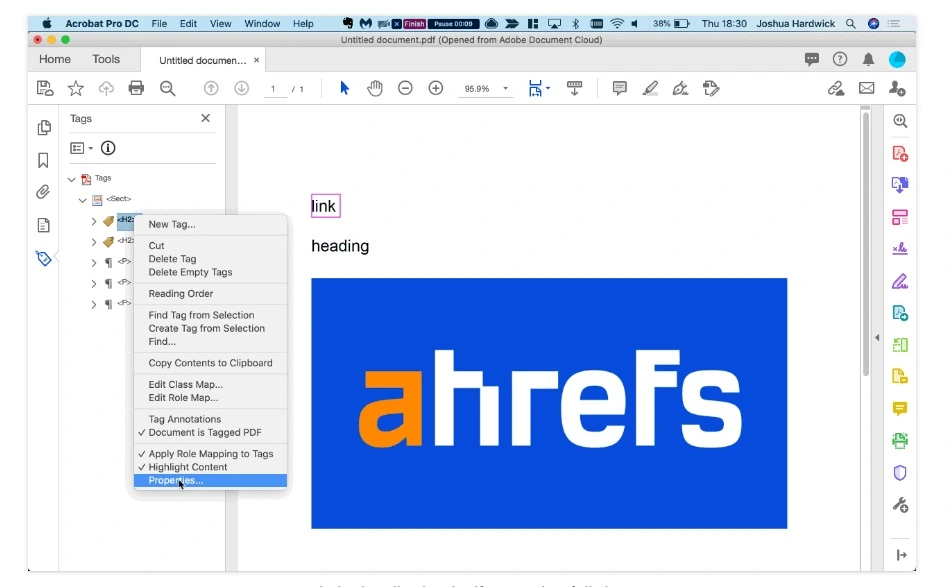Expand the second H2 tag
This screenshot has width=949, height=587.
[x=94, y=242]
